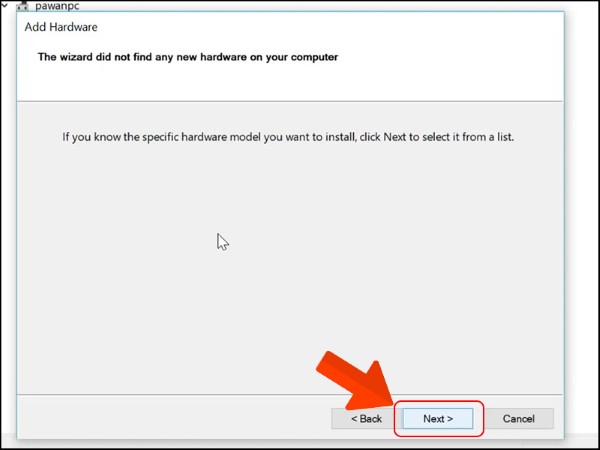This screenshot has width=600, height=450.
Task: Click the pawanpc computer icon
Action: click(x=23, y=5)
